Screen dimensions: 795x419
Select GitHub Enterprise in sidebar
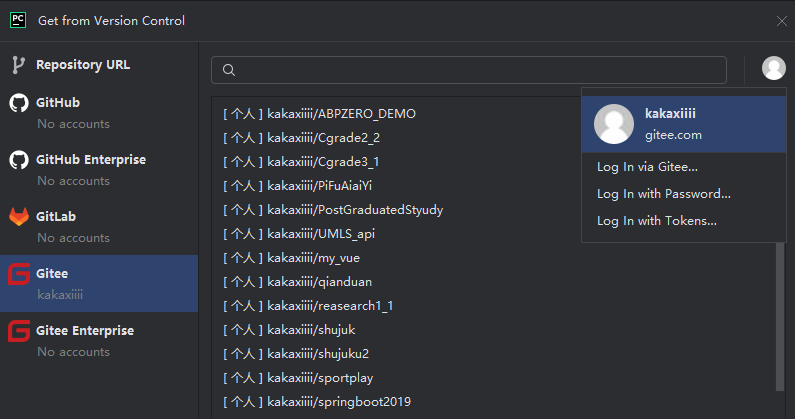(99, 169)
